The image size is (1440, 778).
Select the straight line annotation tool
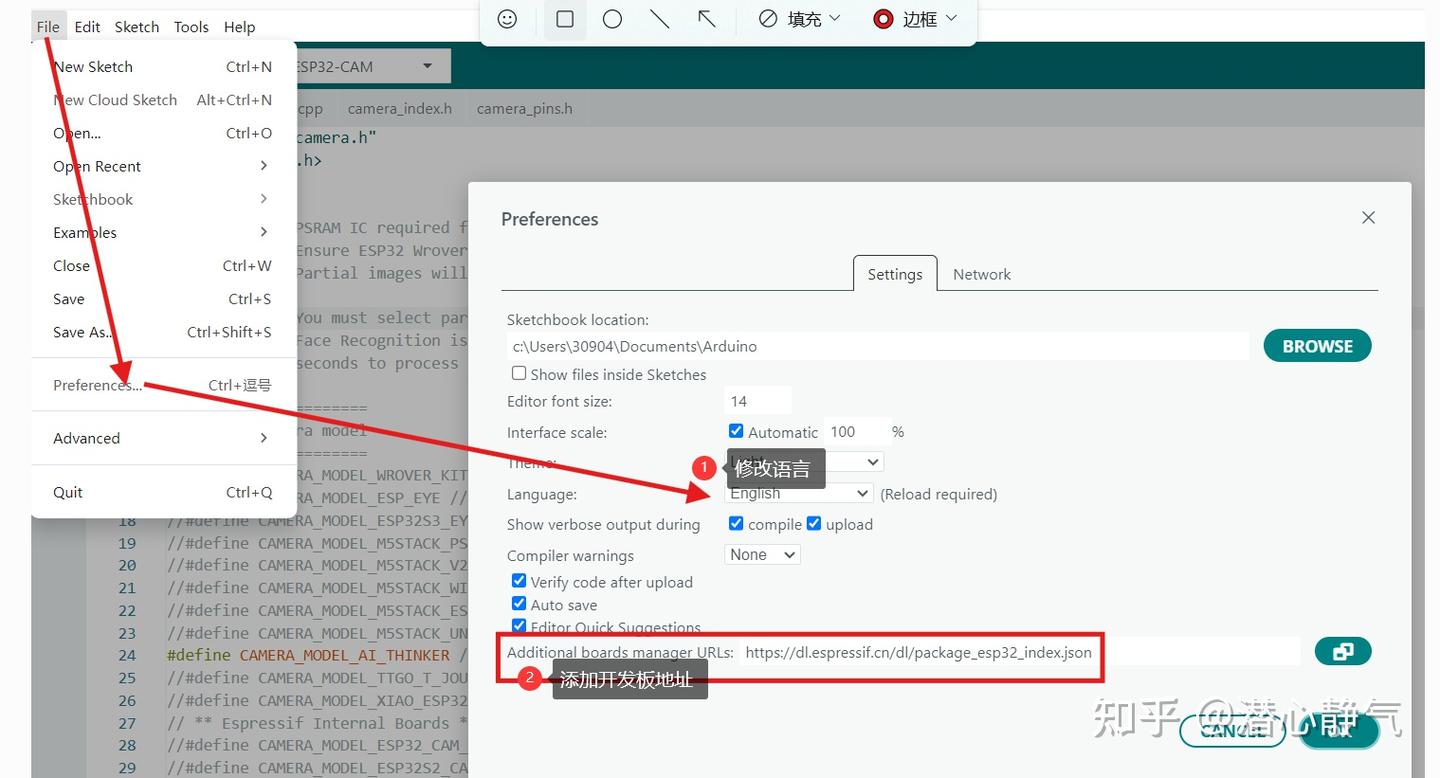tap(660, 19)
